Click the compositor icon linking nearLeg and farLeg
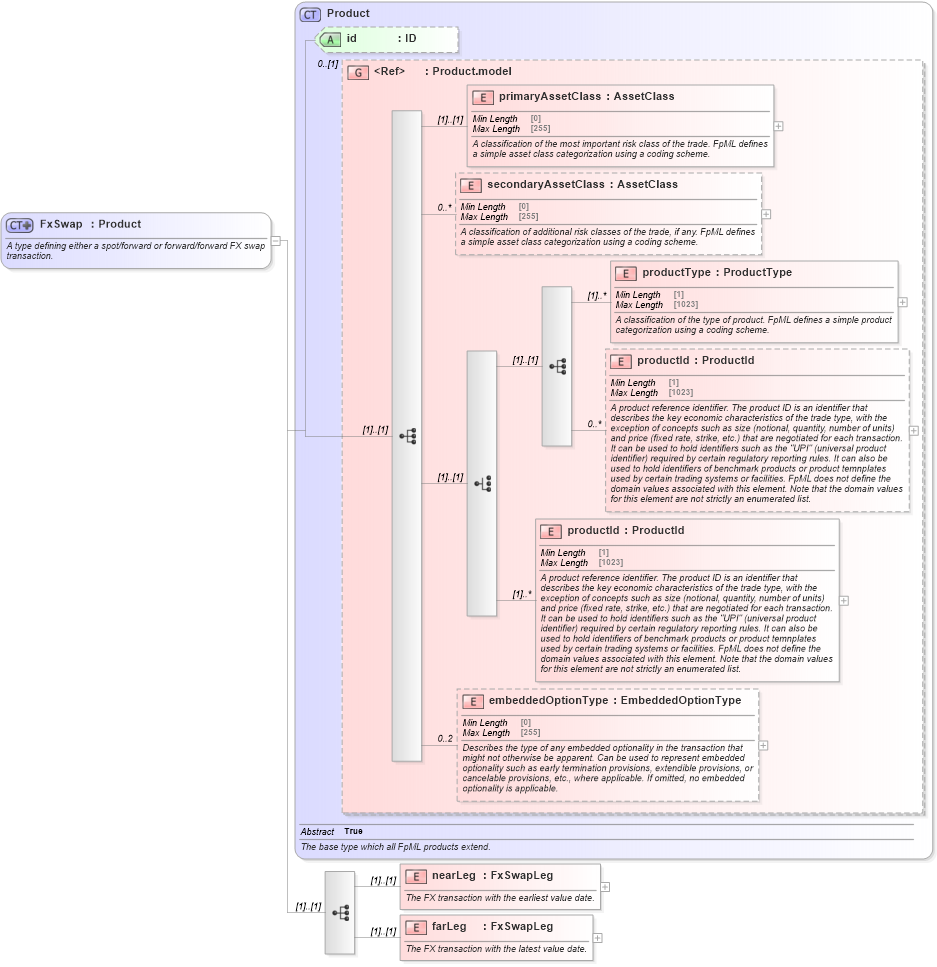Viewport: 937px width, 967px height. [340, 912]
